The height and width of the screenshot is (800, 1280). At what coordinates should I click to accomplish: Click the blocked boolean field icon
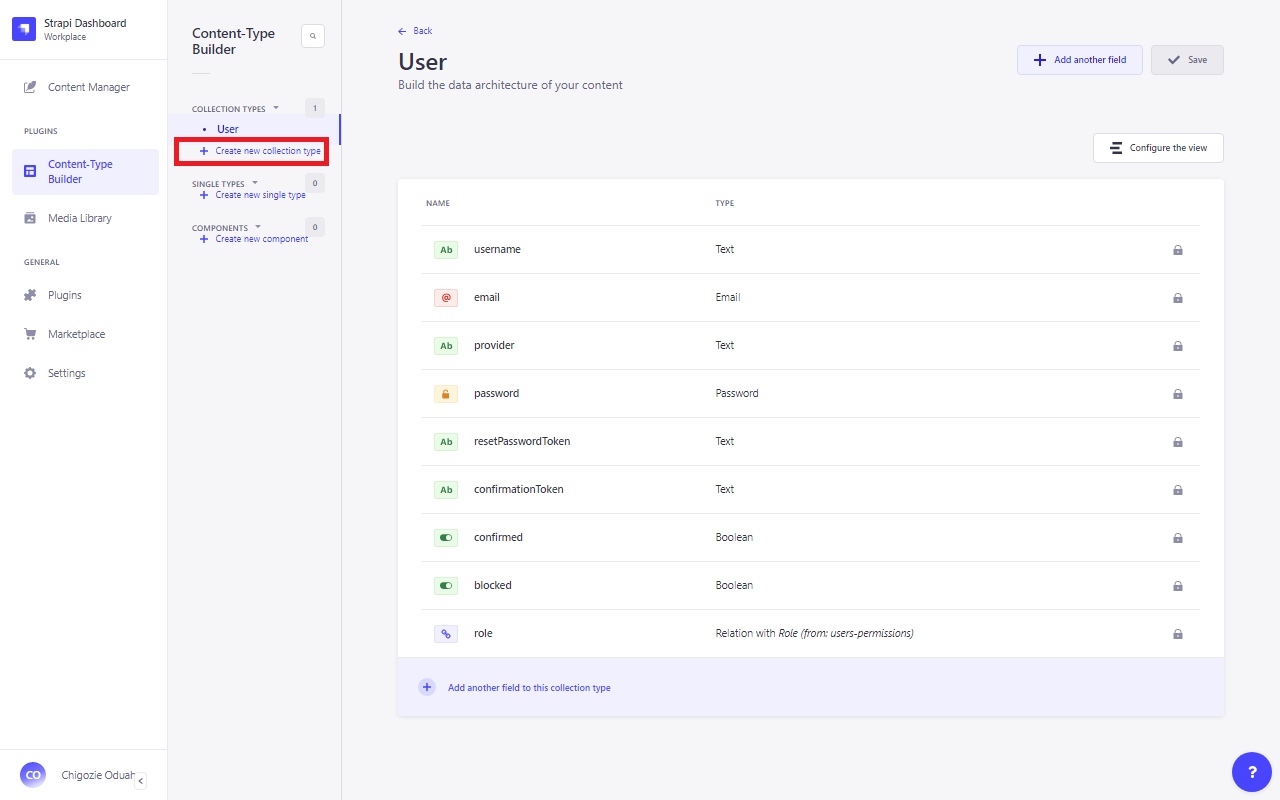tap(446, 586)
